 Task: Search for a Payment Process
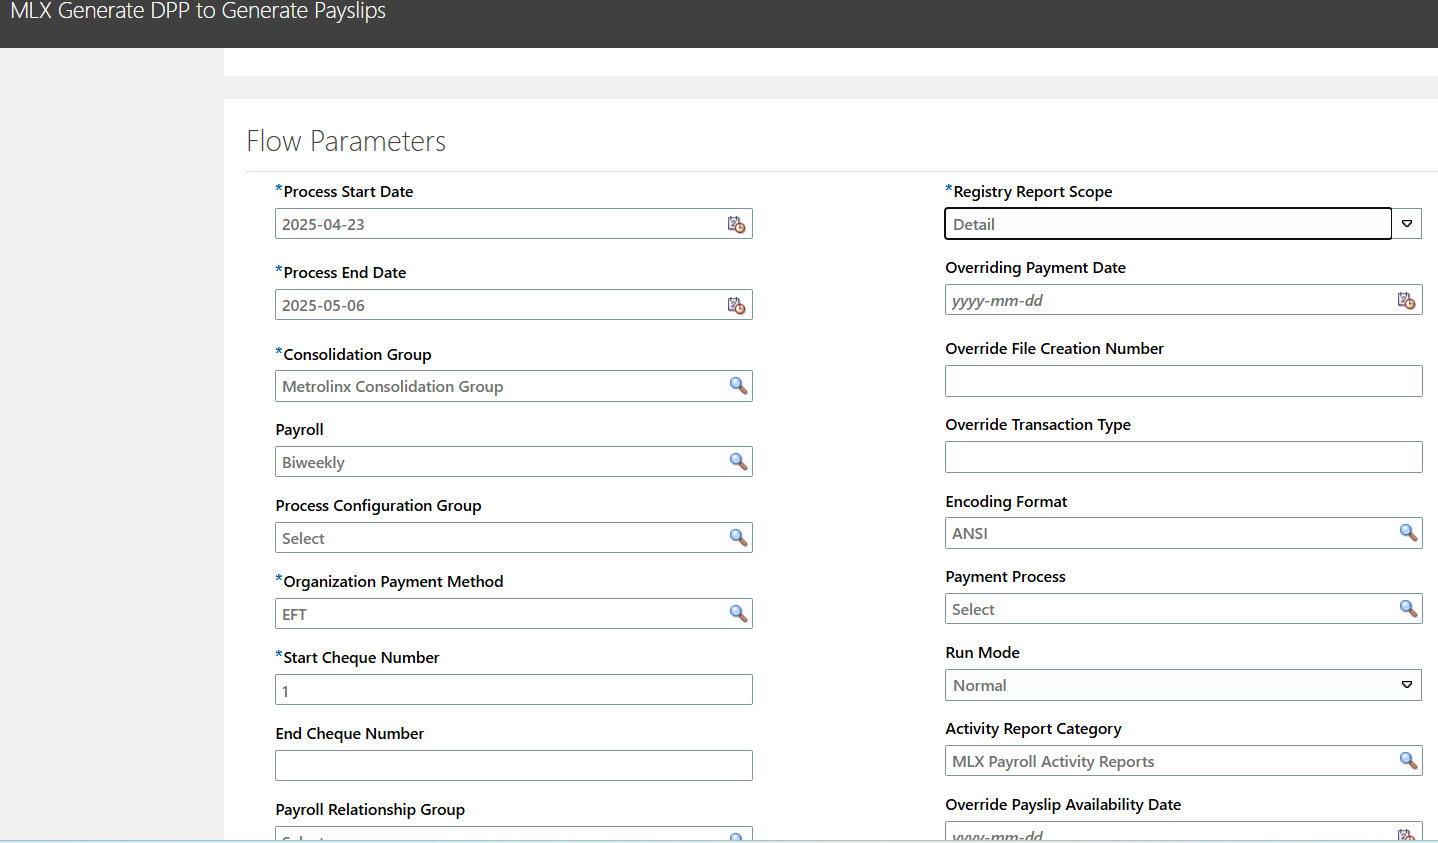(1409, 608)
